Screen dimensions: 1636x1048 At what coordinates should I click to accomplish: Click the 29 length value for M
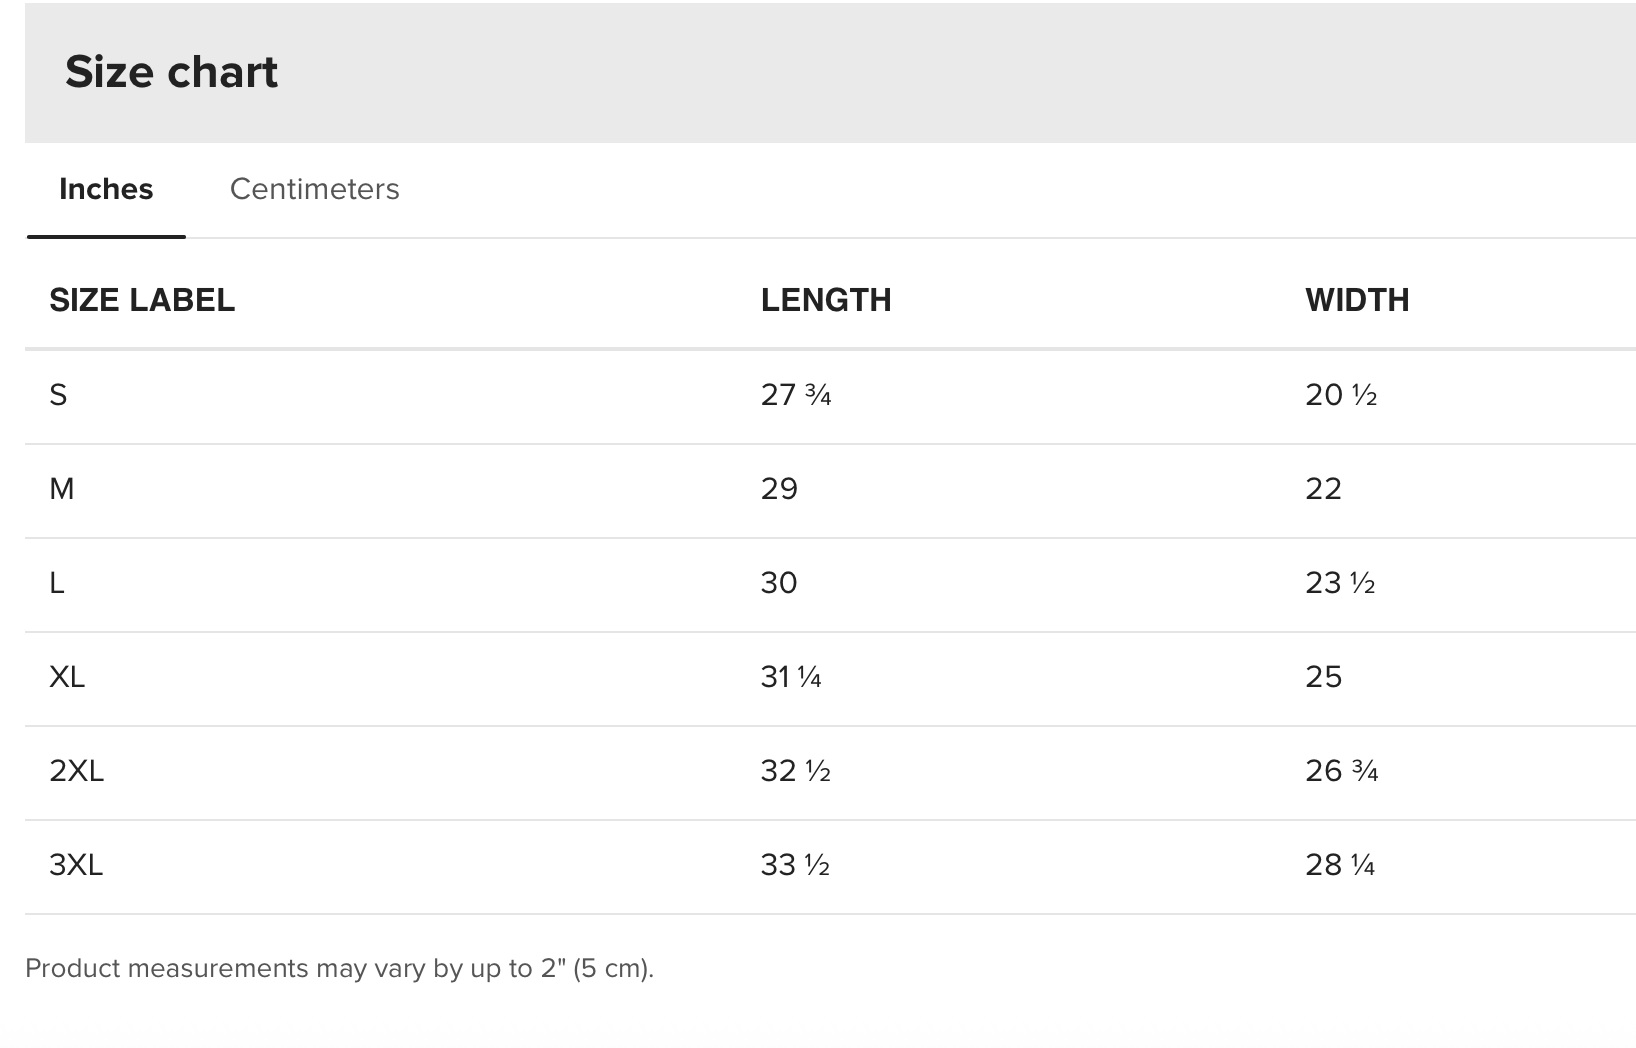coord(779,489)
